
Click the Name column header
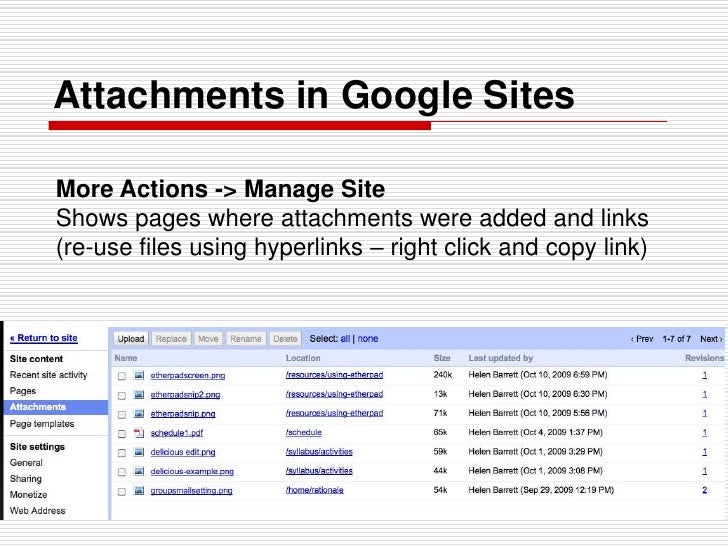(x=126, y=358)
